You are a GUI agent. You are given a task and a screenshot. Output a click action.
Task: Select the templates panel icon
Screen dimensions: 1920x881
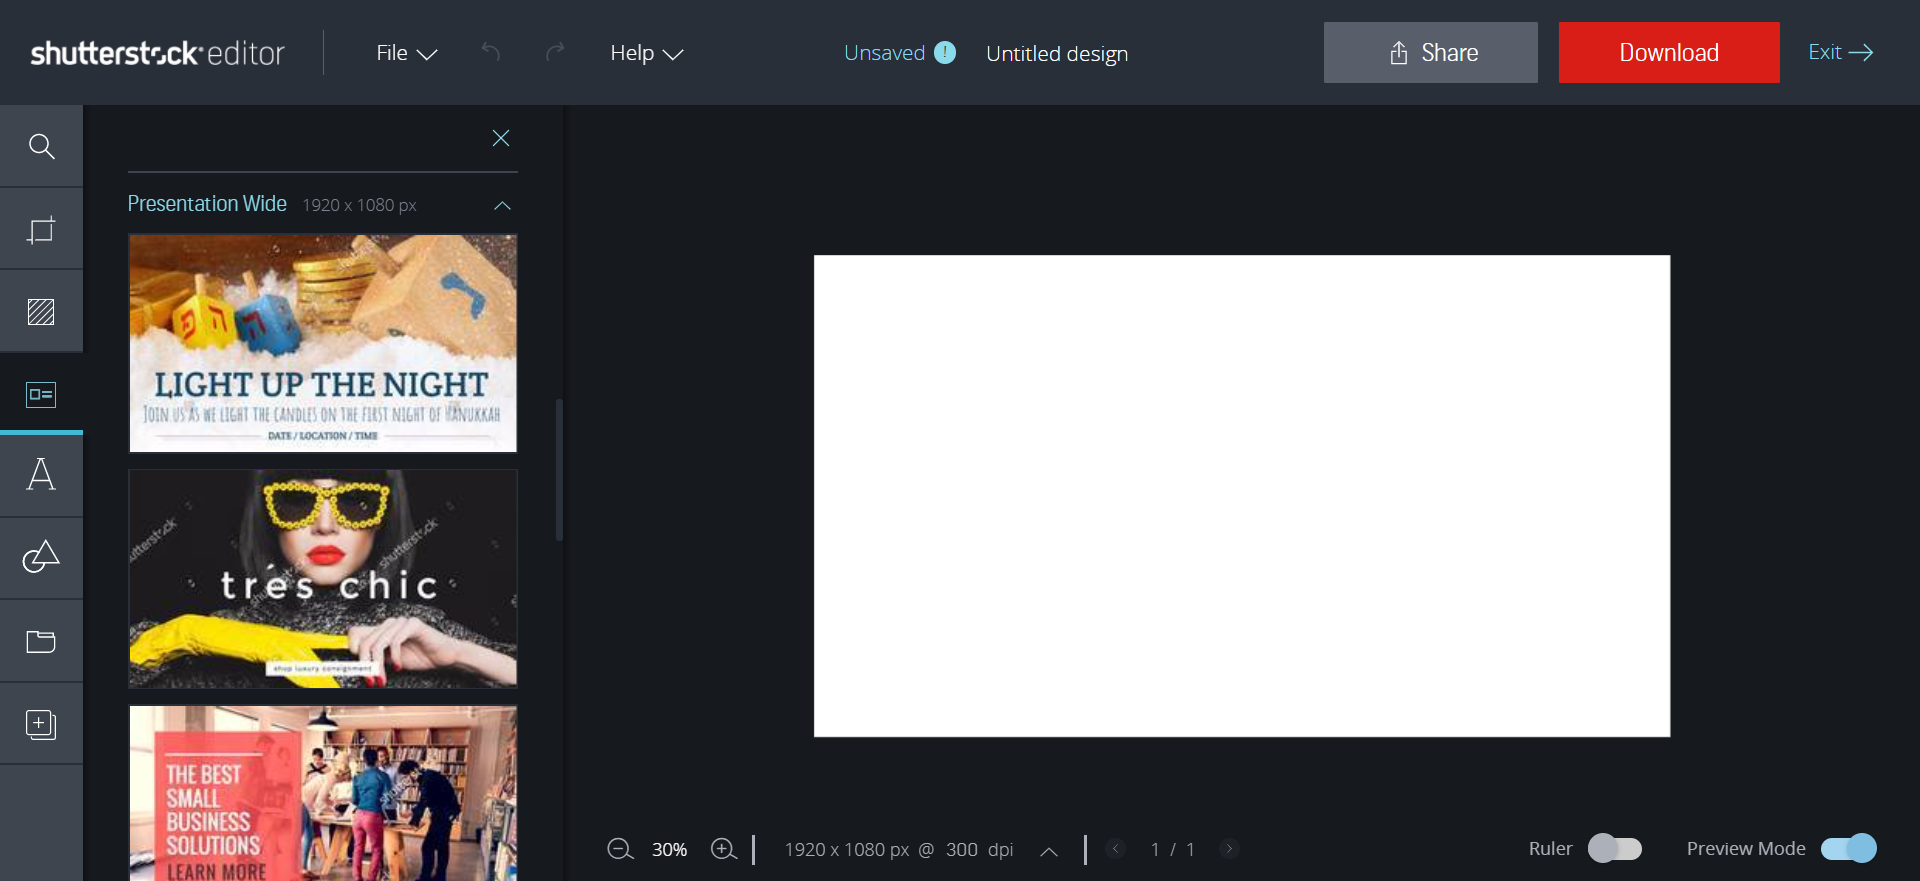tap(41, 394)
